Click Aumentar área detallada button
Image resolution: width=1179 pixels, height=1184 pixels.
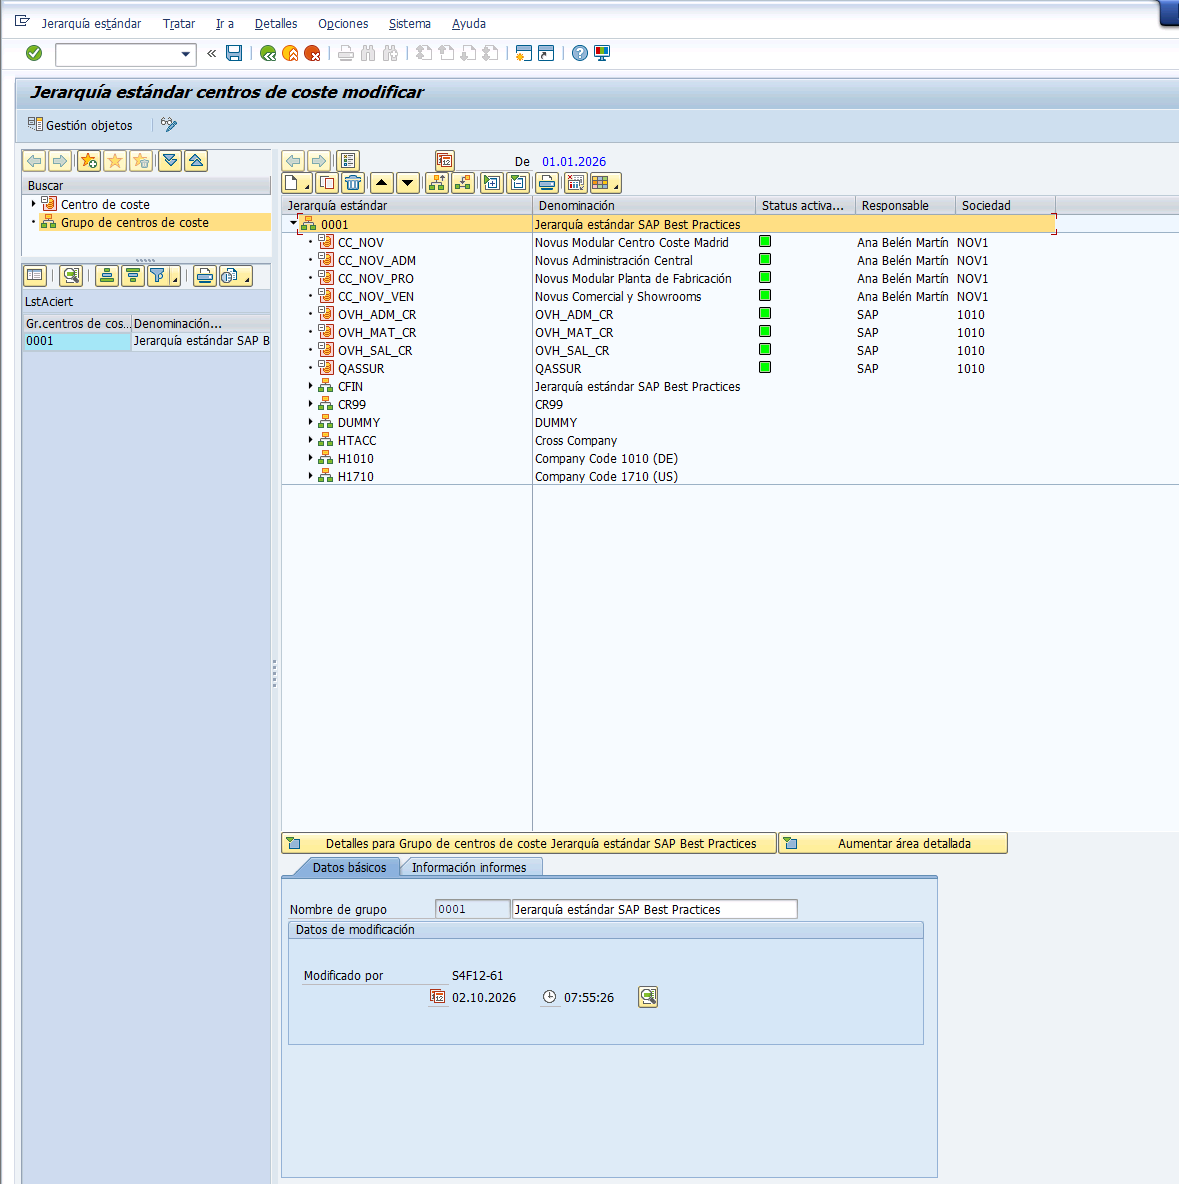pyautogui.click(x=893, y=843)
